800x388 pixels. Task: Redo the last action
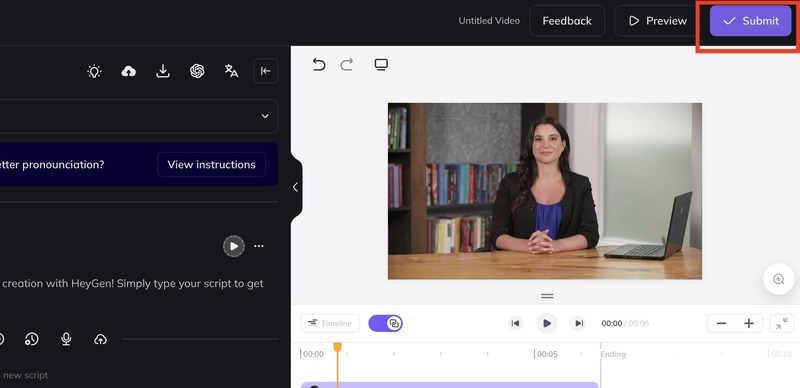pyautogui.click(x=347, y=65)
